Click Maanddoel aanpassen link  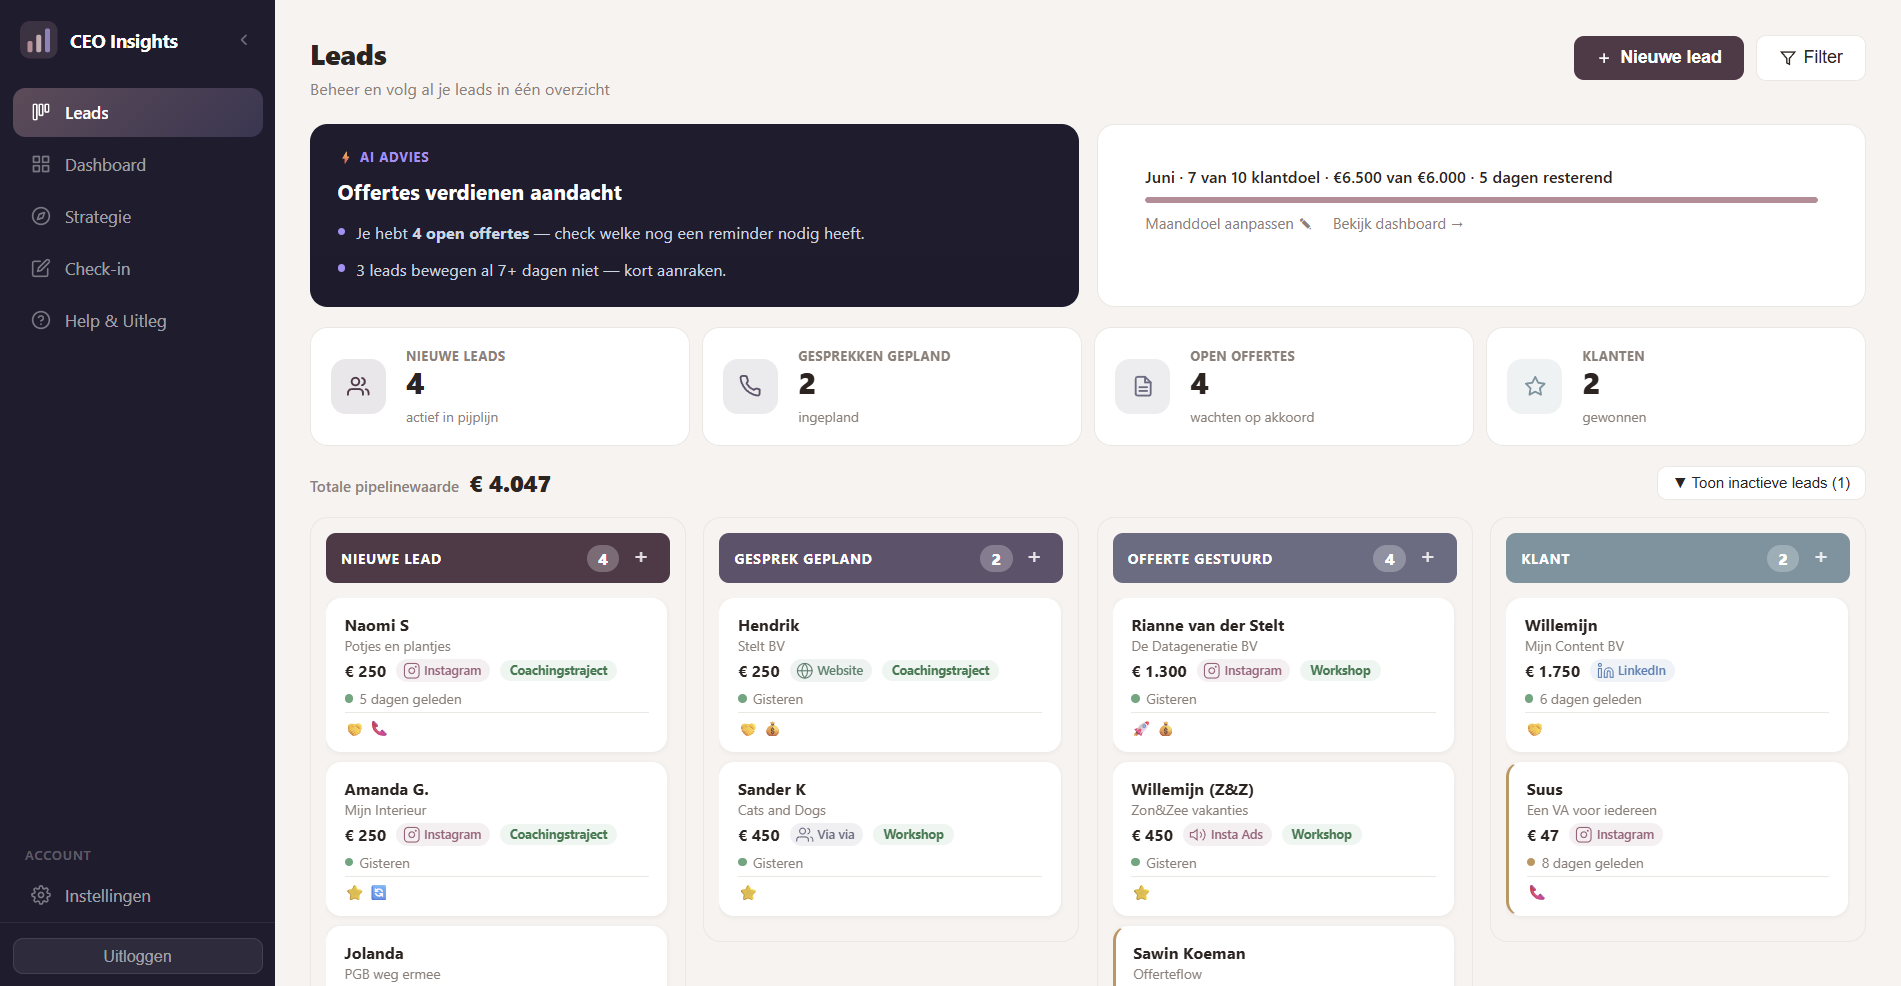1228,224
